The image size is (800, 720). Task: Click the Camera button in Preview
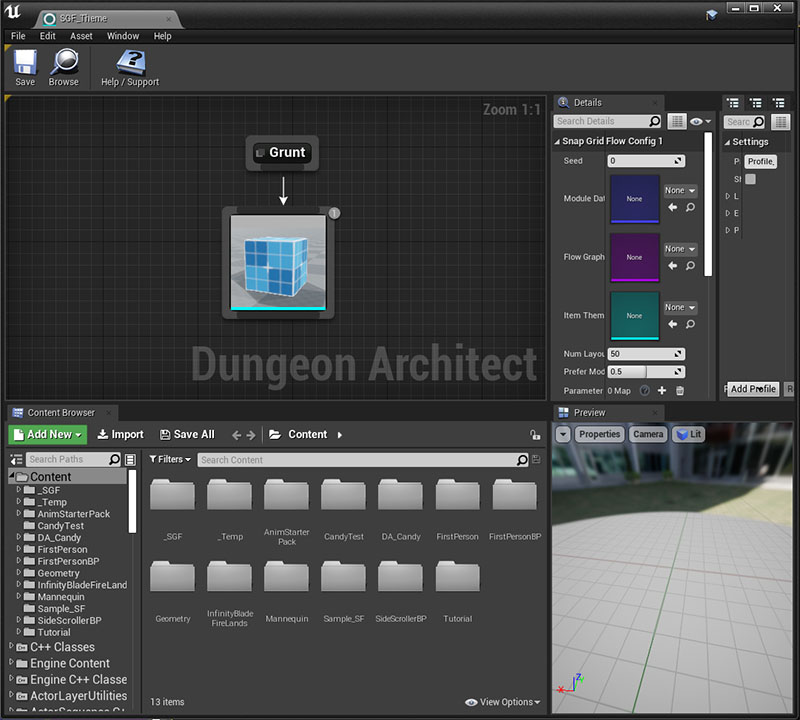pos(648,434)
